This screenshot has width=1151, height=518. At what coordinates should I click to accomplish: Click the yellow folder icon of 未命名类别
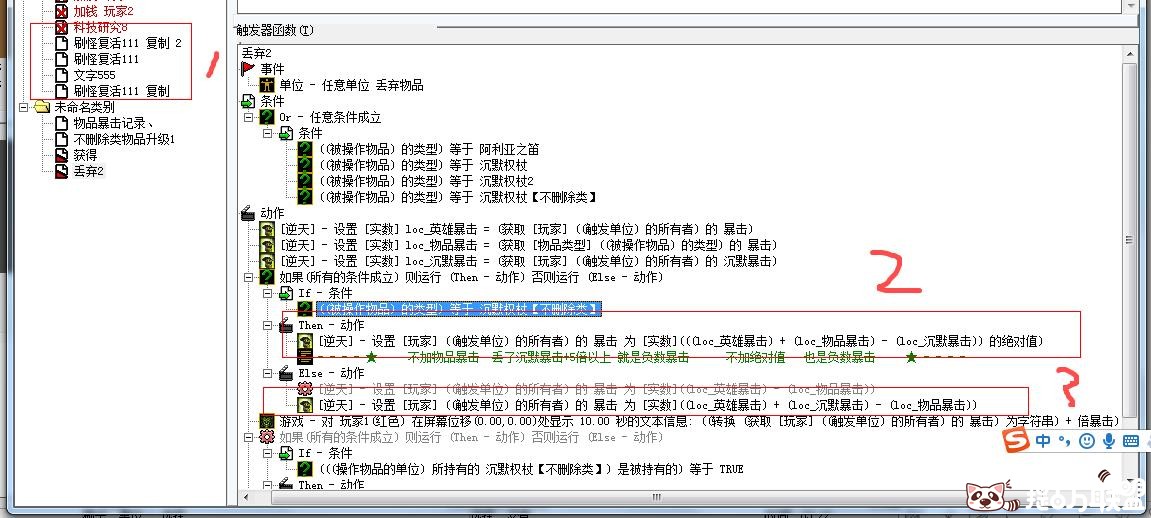click(x=43, y=107)
